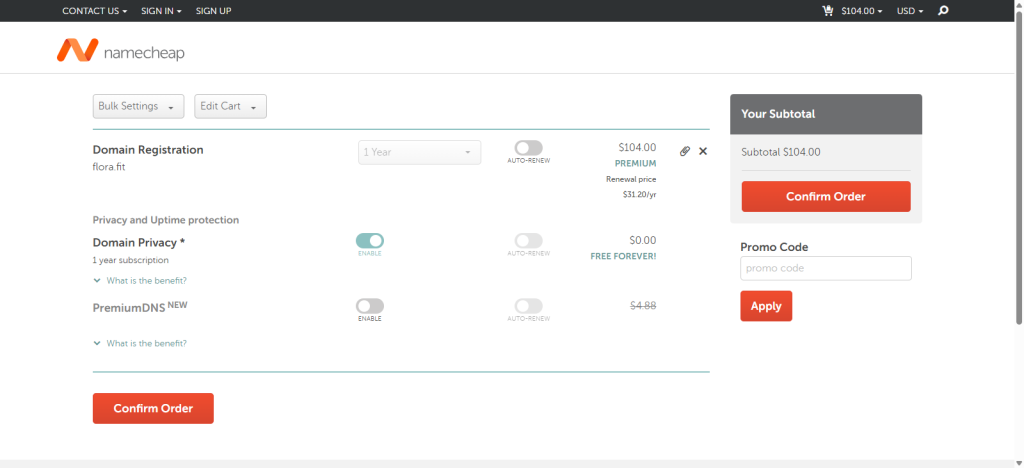Open the Bulk Settings dropdown

click(x=138, y=106)
